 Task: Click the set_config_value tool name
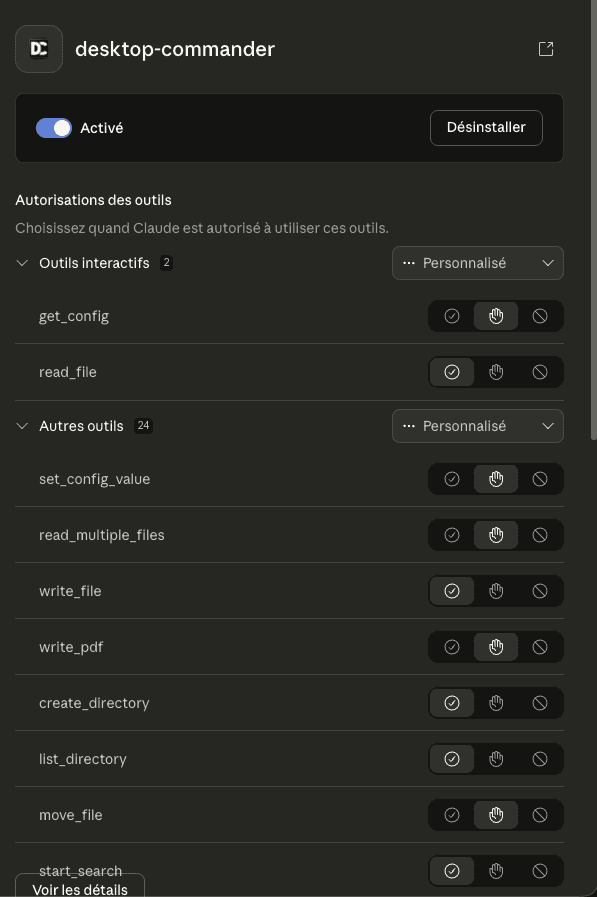(x=94, y=479)
